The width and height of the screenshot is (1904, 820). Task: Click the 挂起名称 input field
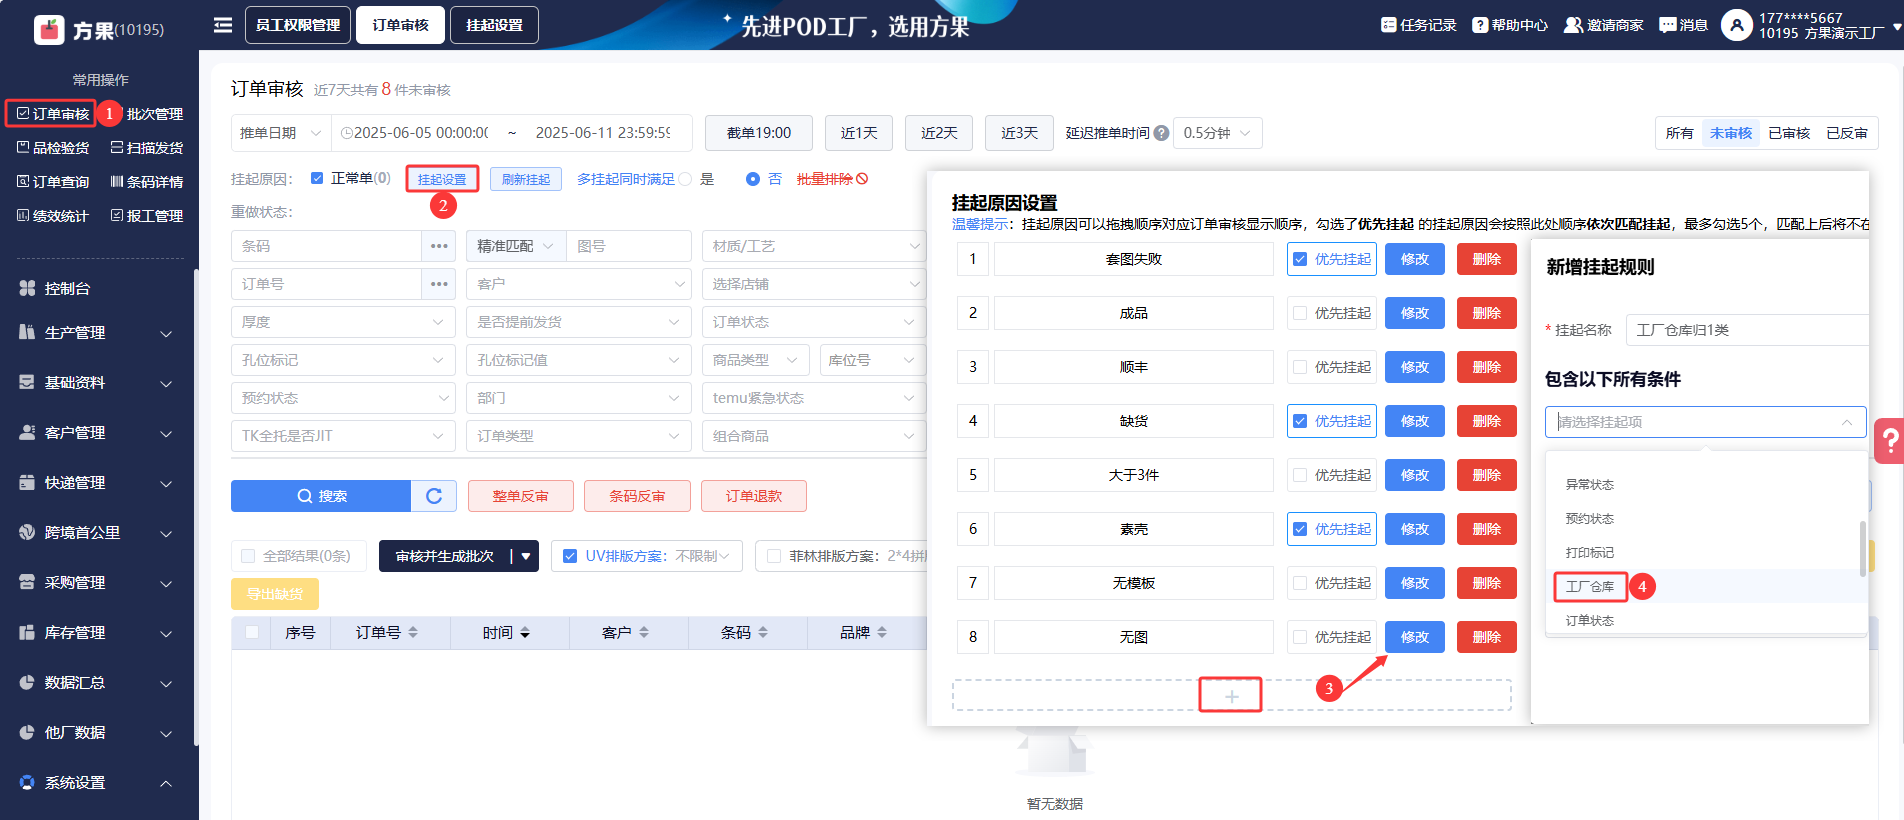1747,330
